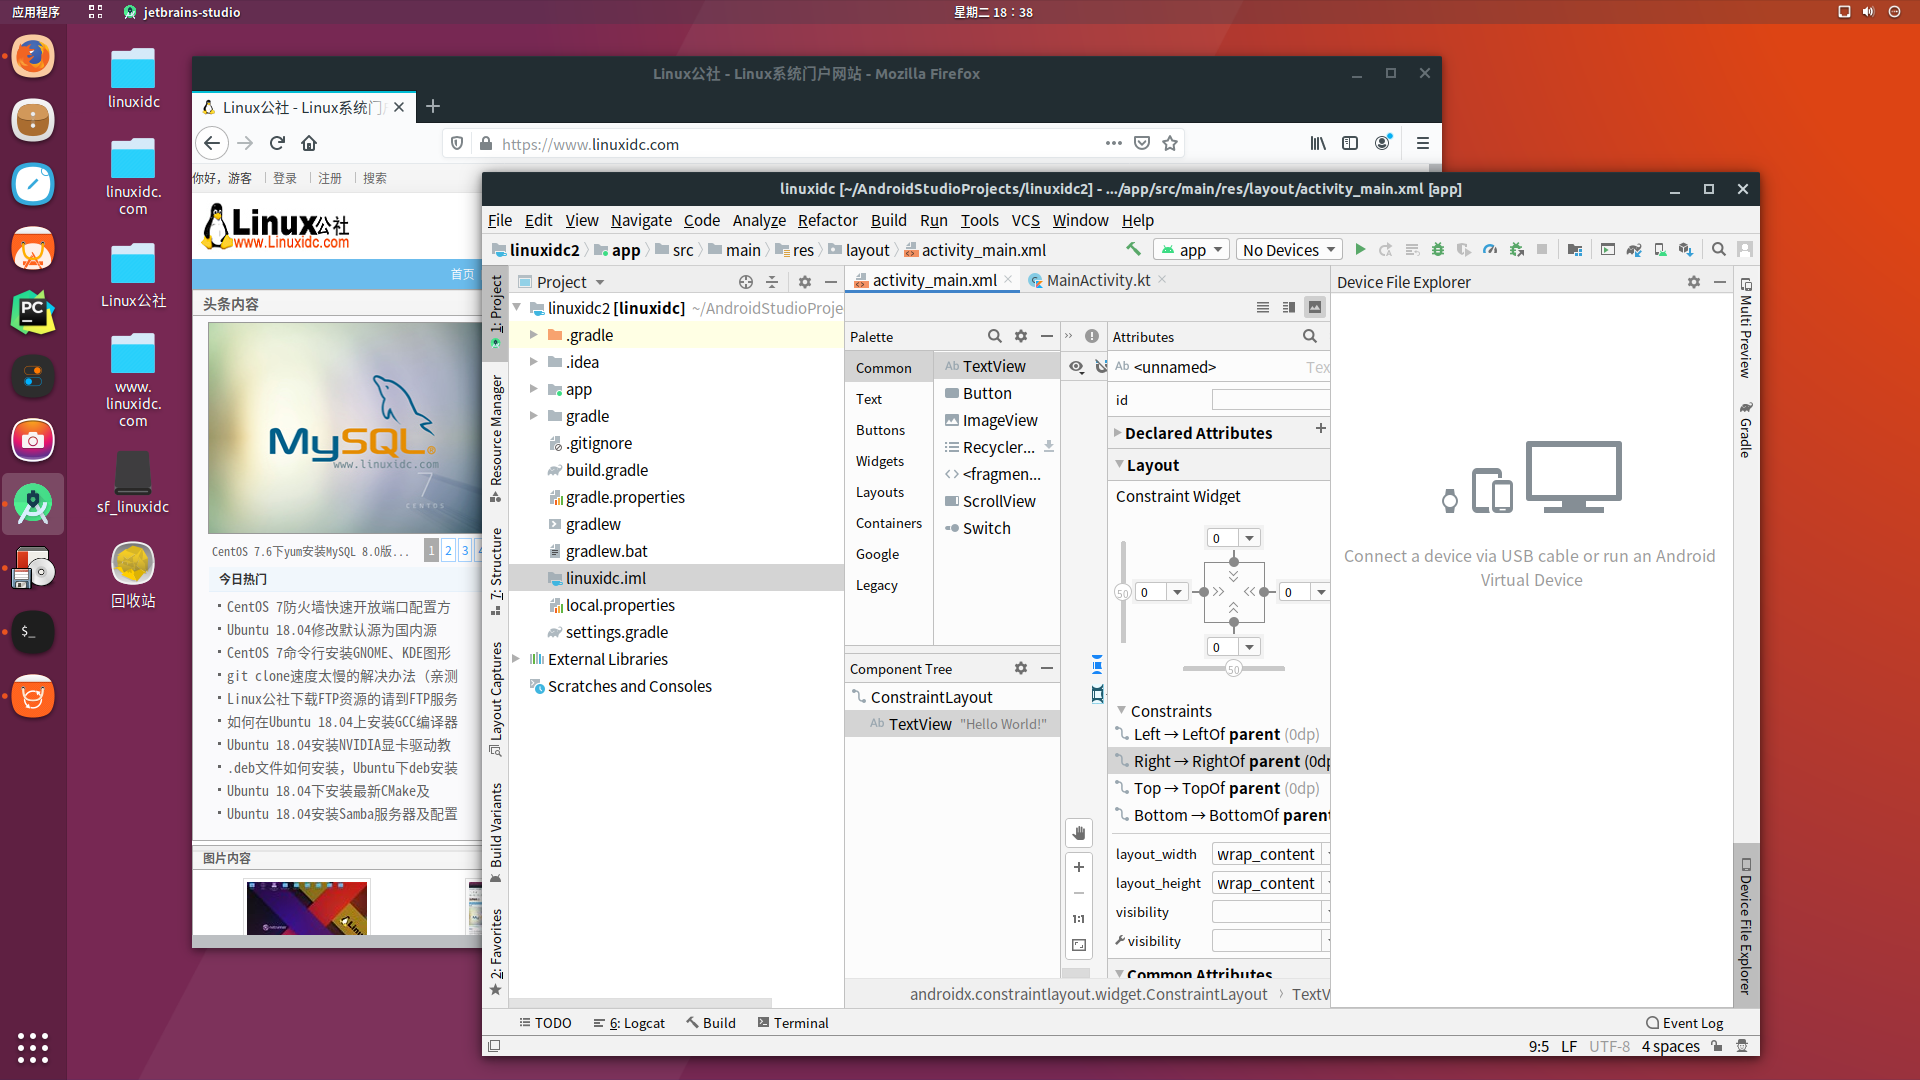
Task: Click the Project panel horizontal scrollbar
Action: pyautogui.click(x=640, y=1002)
